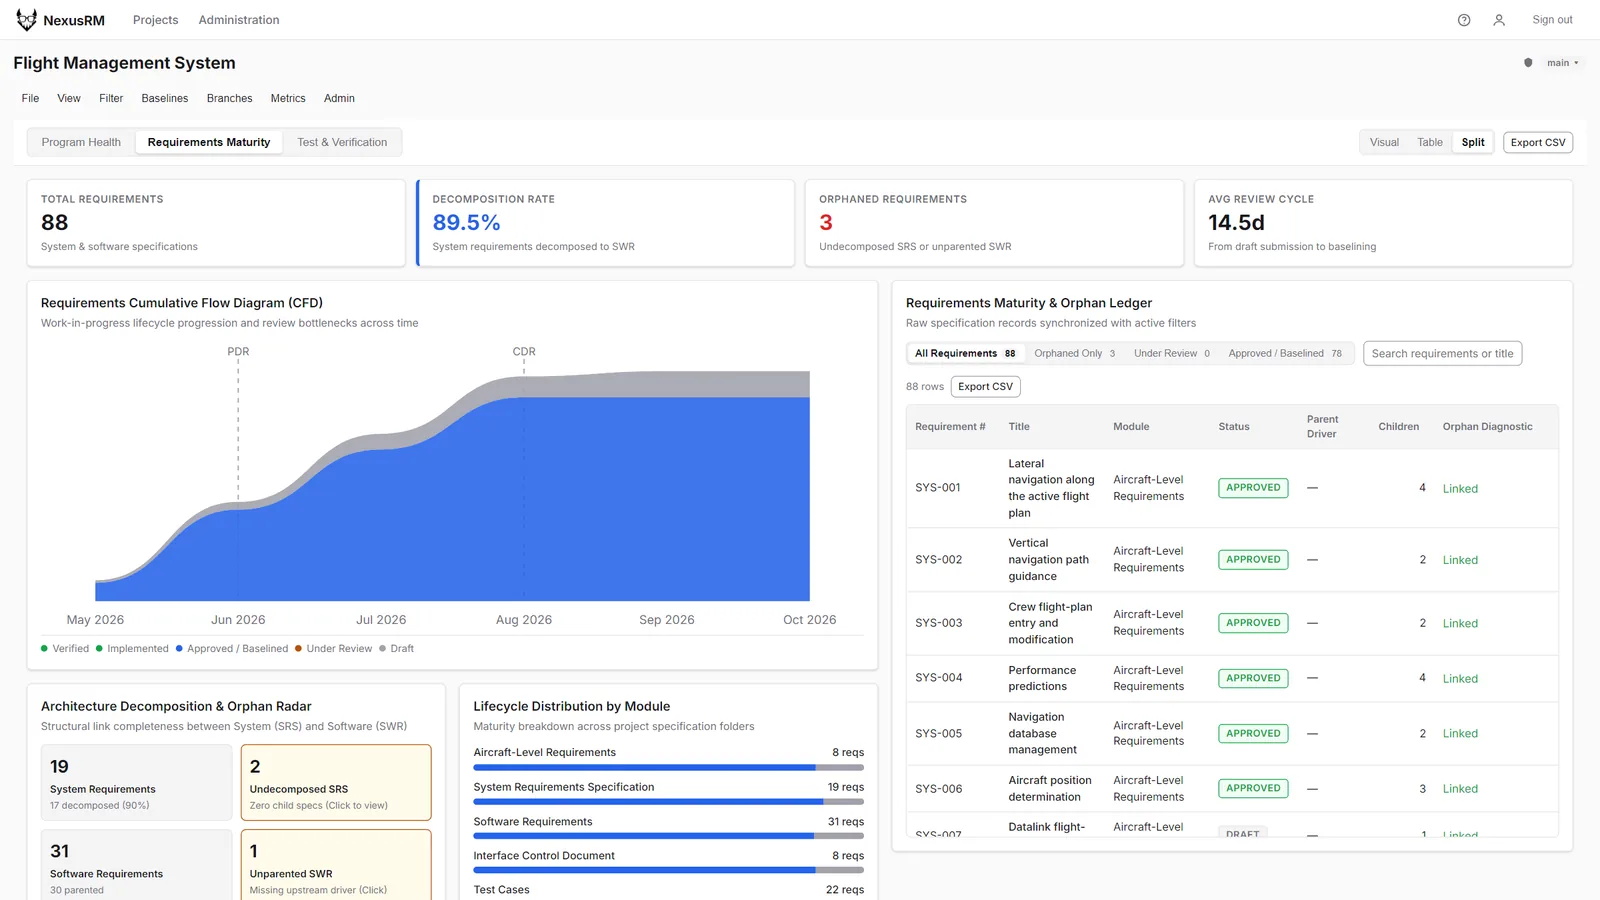Click the Orphaned Requirements metric card

click(x=994, y=223)
